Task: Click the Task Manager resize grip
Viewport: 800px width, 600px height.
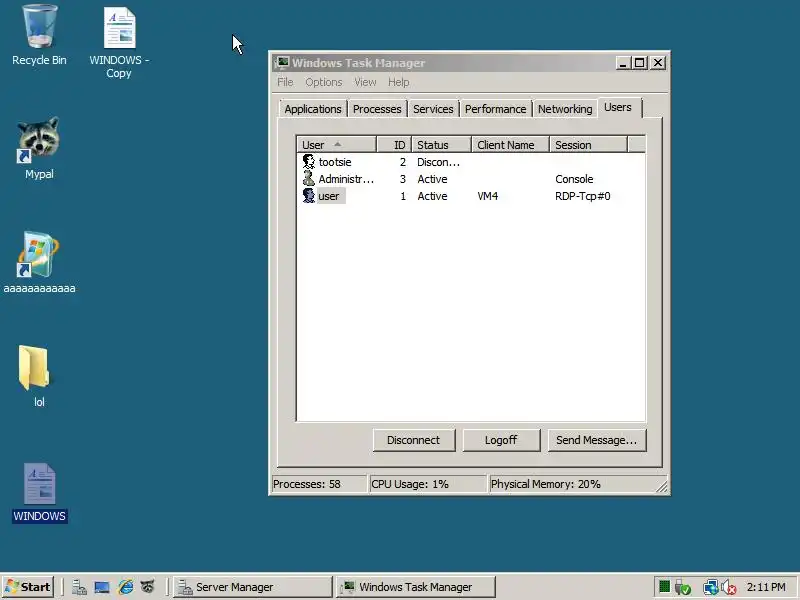Action: coord(662,487)
